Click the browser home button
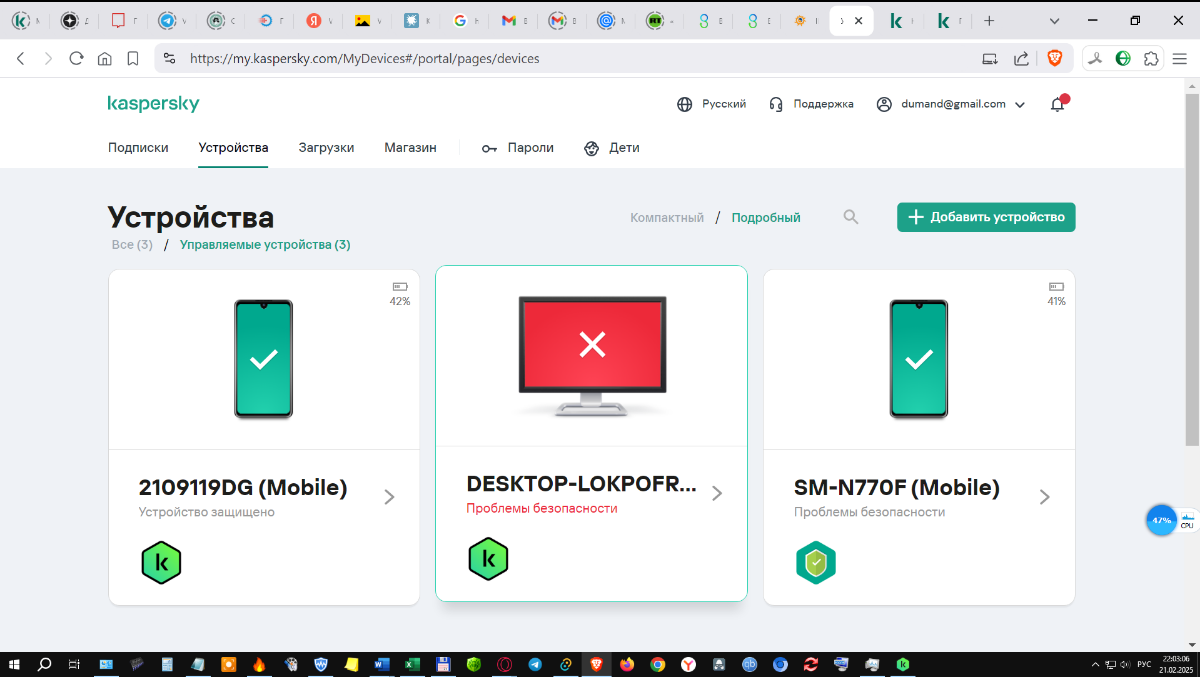Screen dimensions: 1200x677 tap(104, 58)
